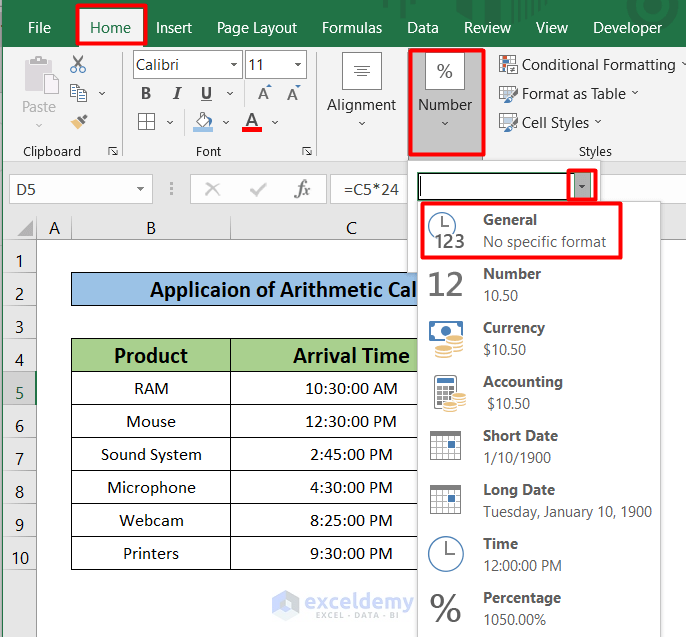
Task: Click the Insert Function fx icon
Action: (x=302, y=189)
